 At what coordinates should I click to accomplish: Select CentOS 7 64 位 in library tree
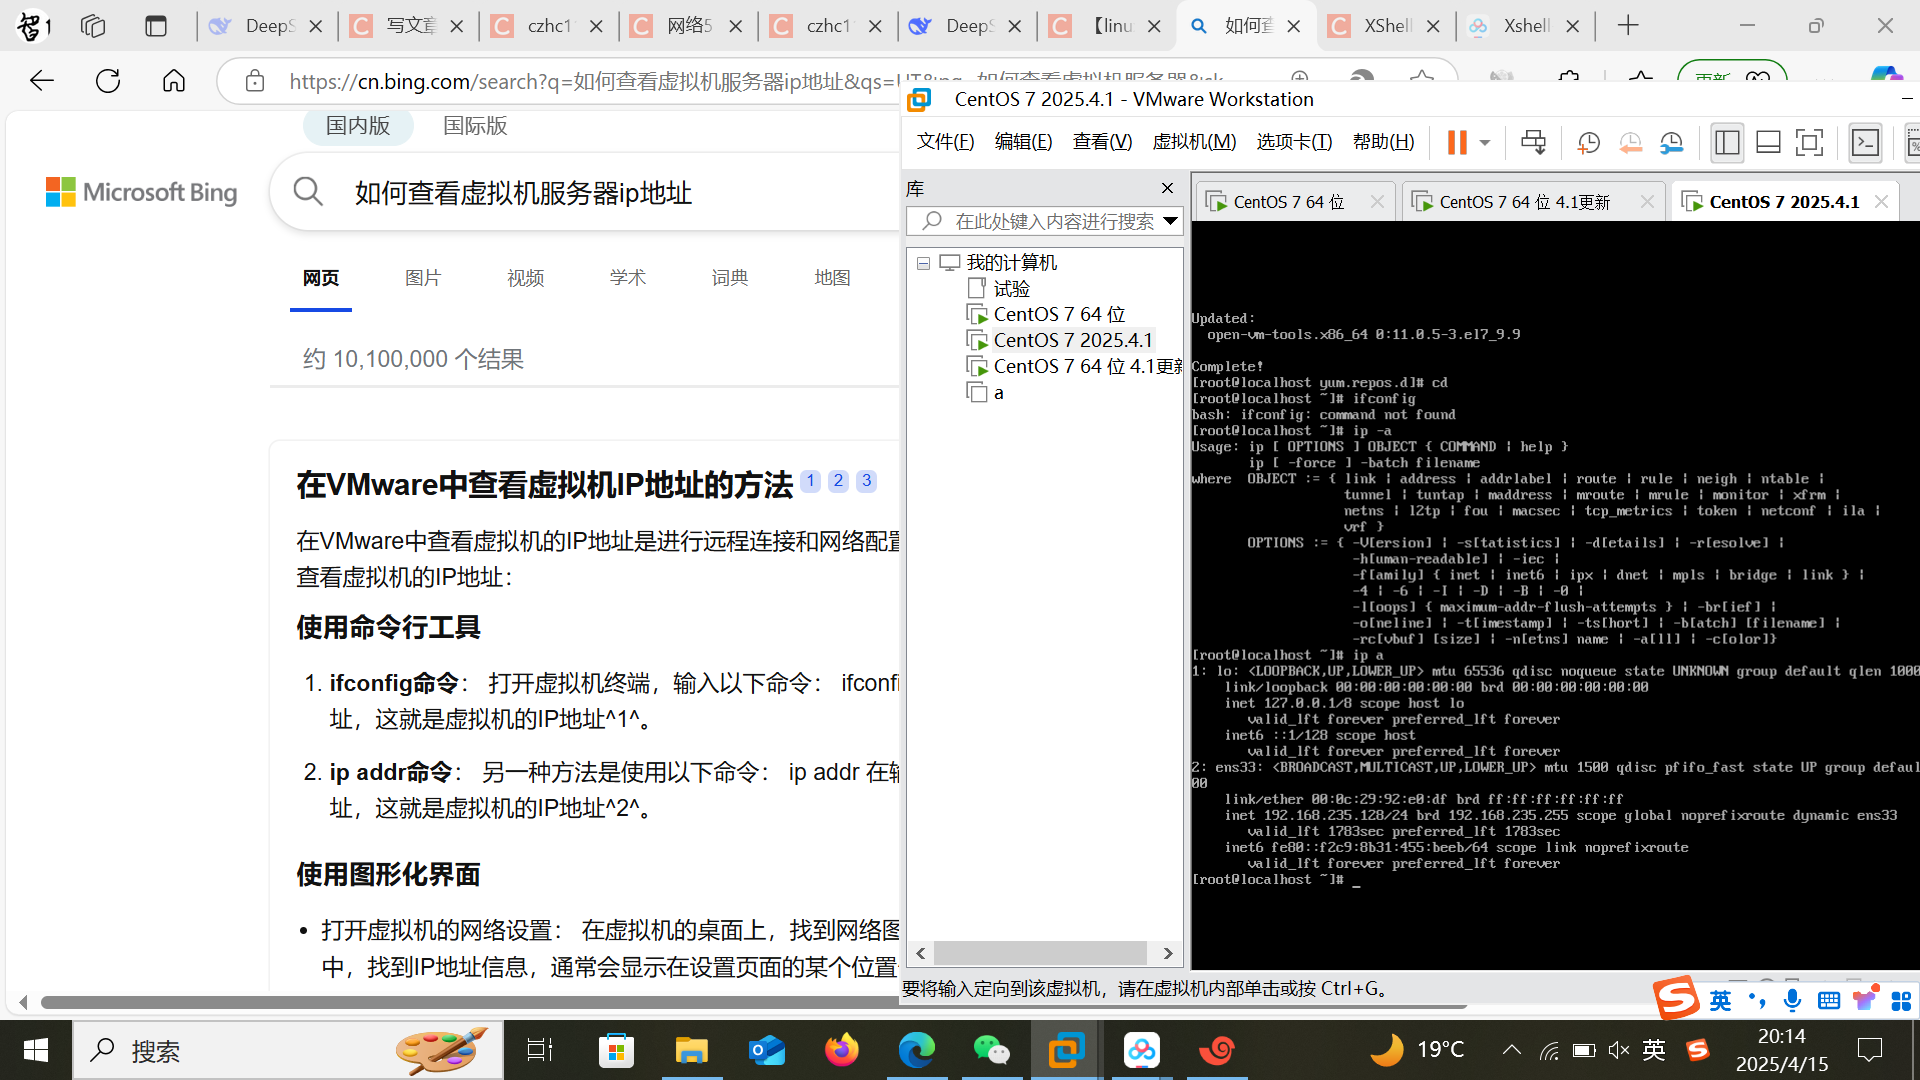[1059, 314]
